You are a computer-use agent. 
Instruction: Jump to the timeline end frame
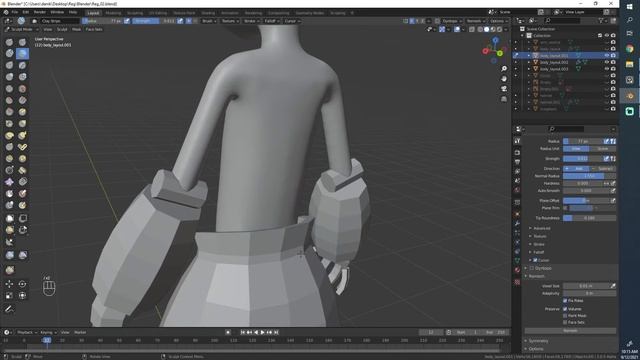[276, 333]
